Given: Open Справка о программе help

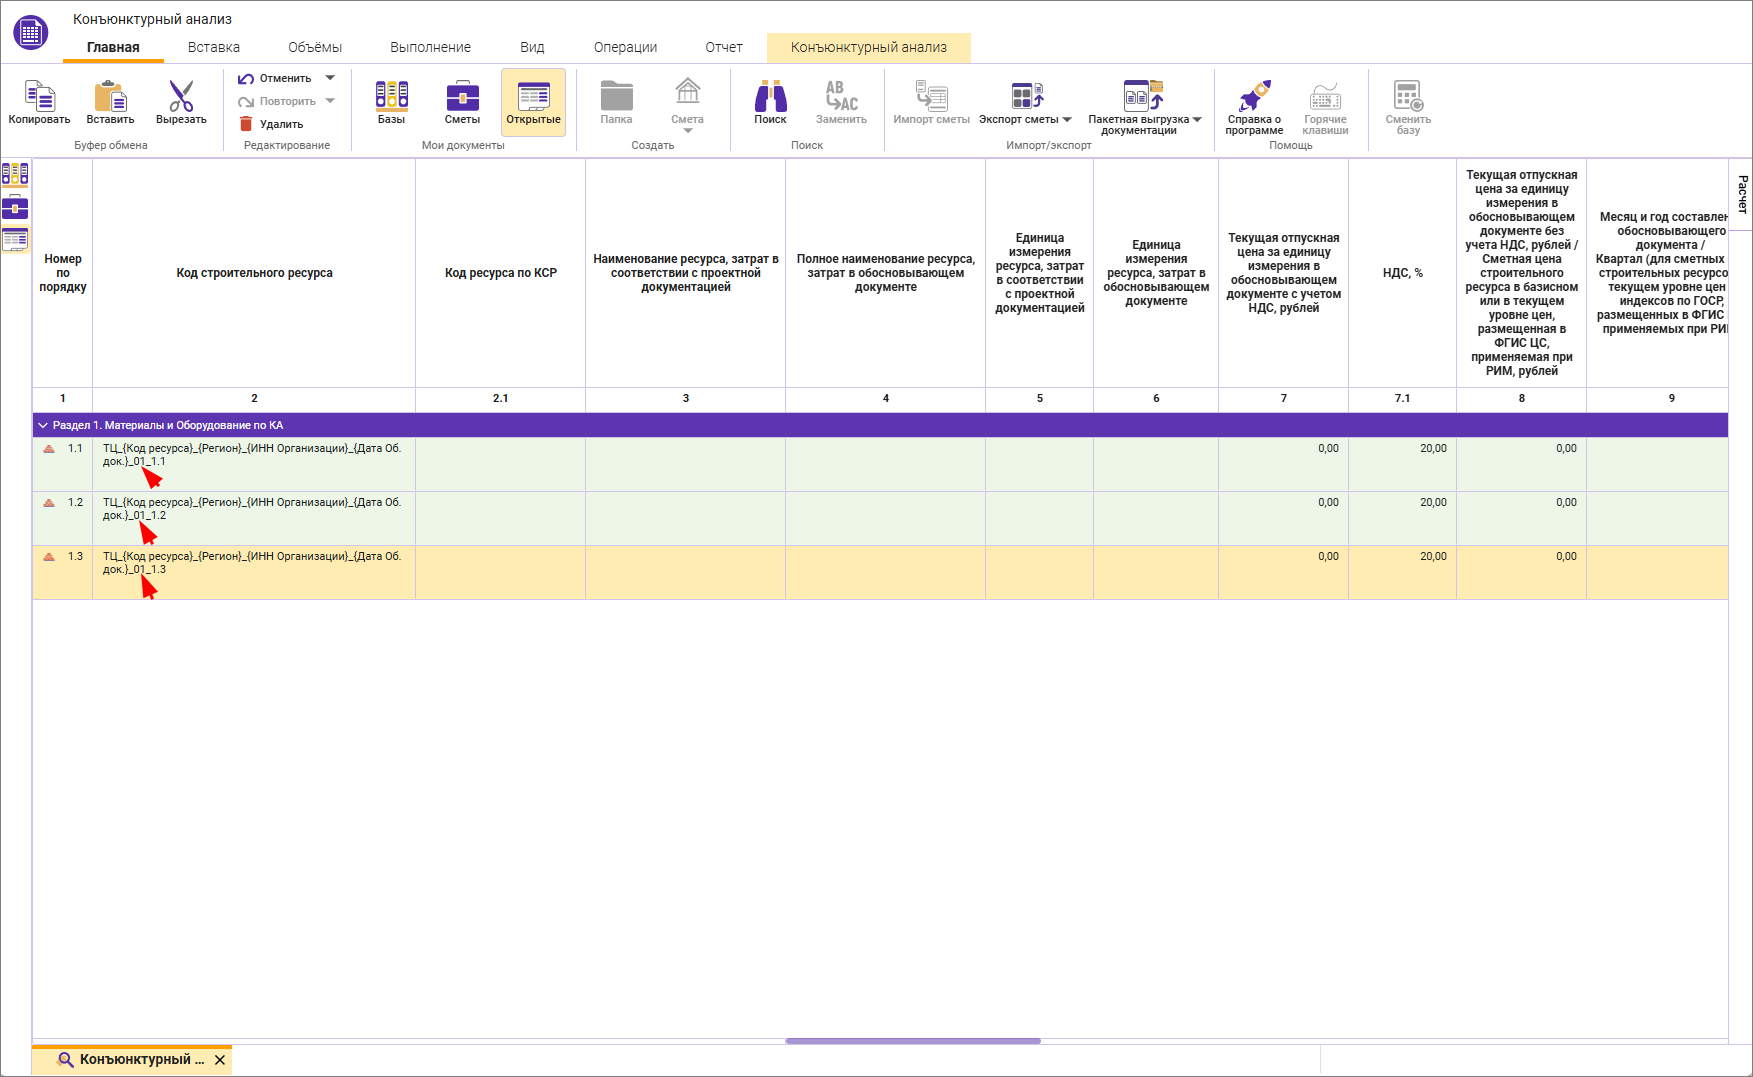Looking at the screenshot, I should click(1254, 98).
